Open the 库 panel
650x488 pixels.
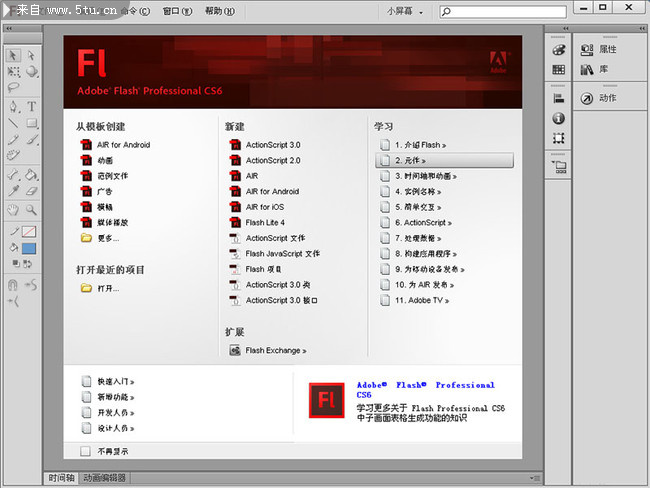pos(594,69)
